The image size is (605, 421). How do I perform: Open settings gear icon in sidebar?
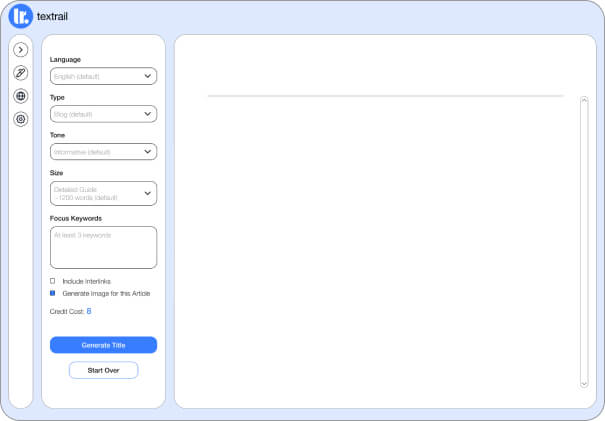point(21,119)
